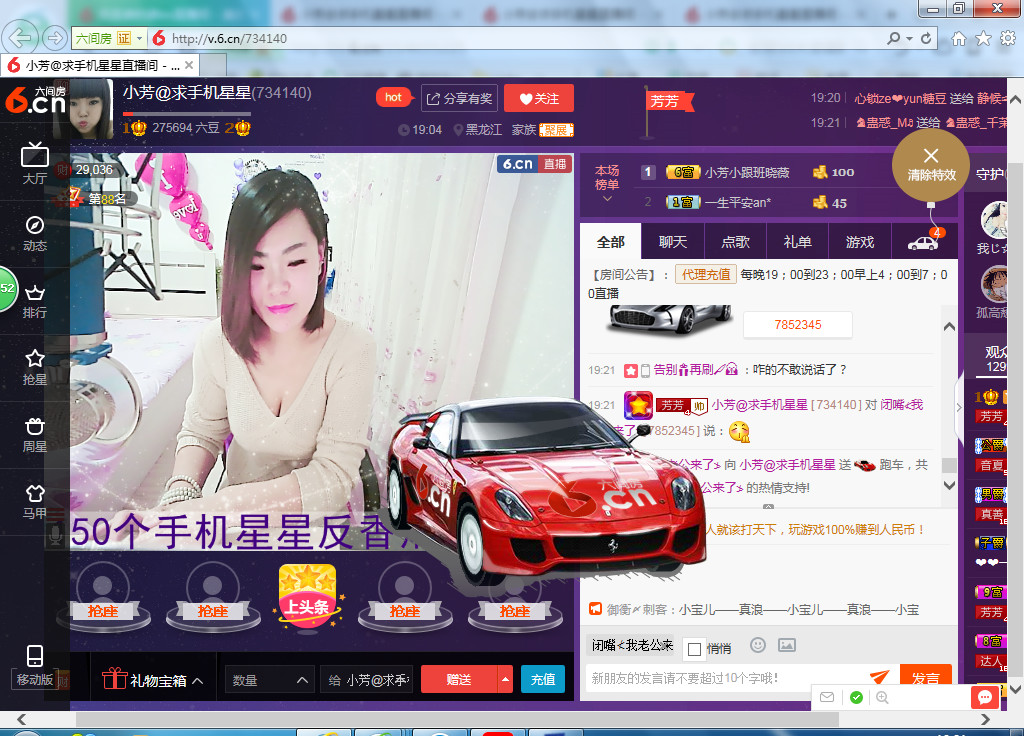Click the 上头条 headline badge
The width and height of the screenshot is (1024, 736).
pyautogui.click(x=307, y=597)
